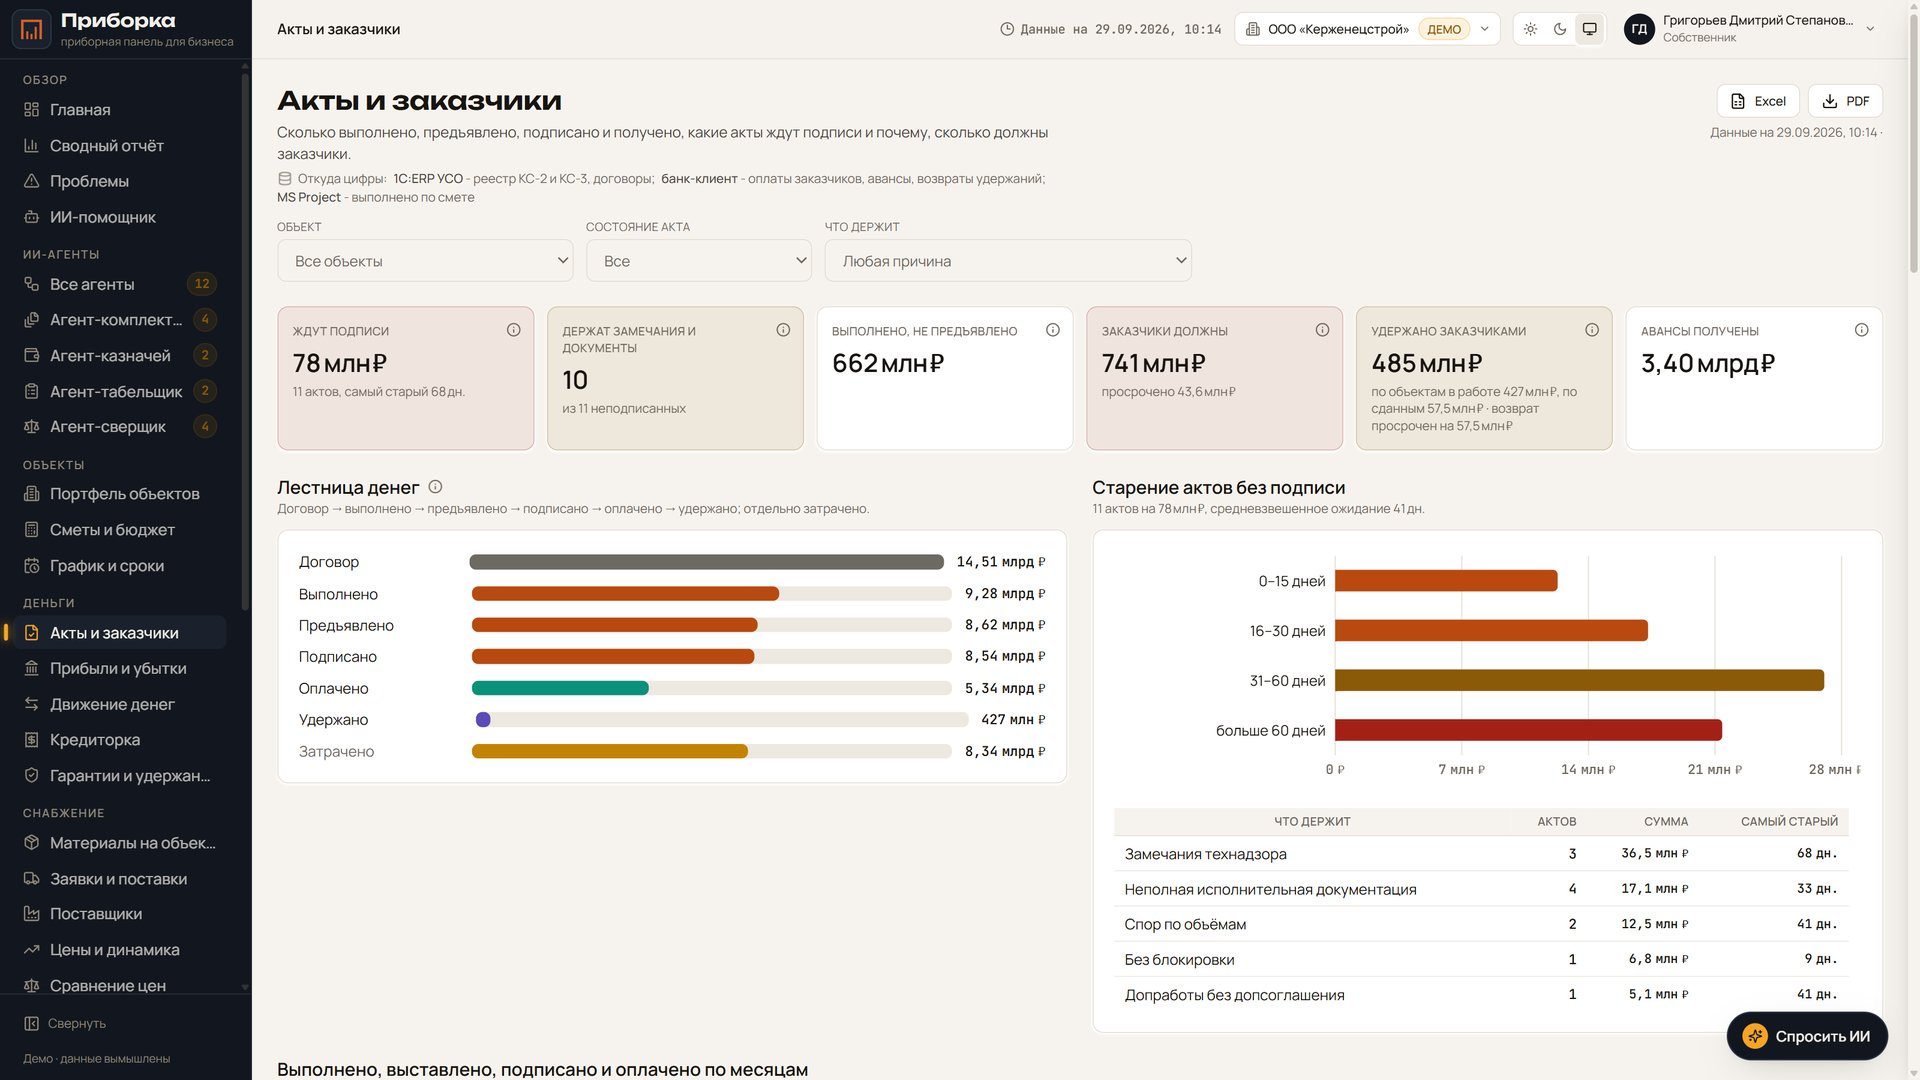Open Кредиторка in sidebar

120,740
